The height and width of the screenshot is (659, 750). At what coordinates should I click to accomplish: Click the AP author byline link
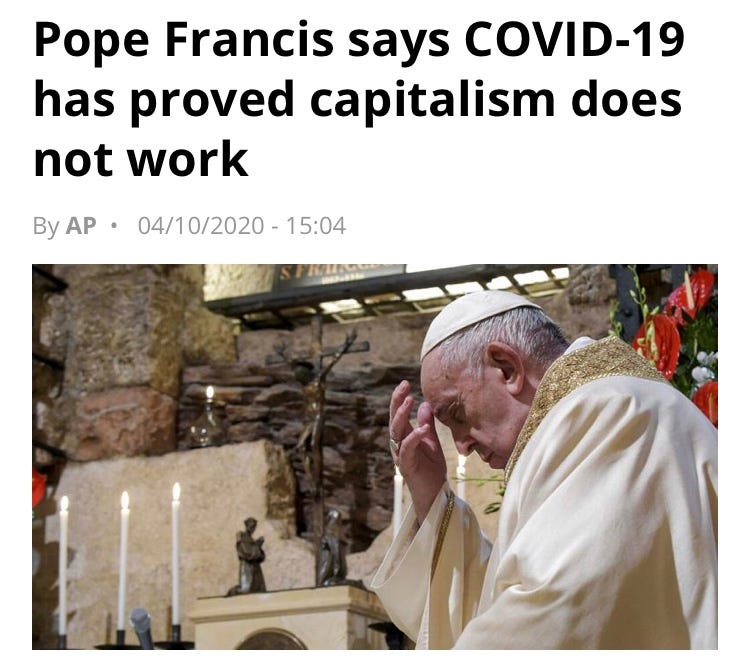81,226
